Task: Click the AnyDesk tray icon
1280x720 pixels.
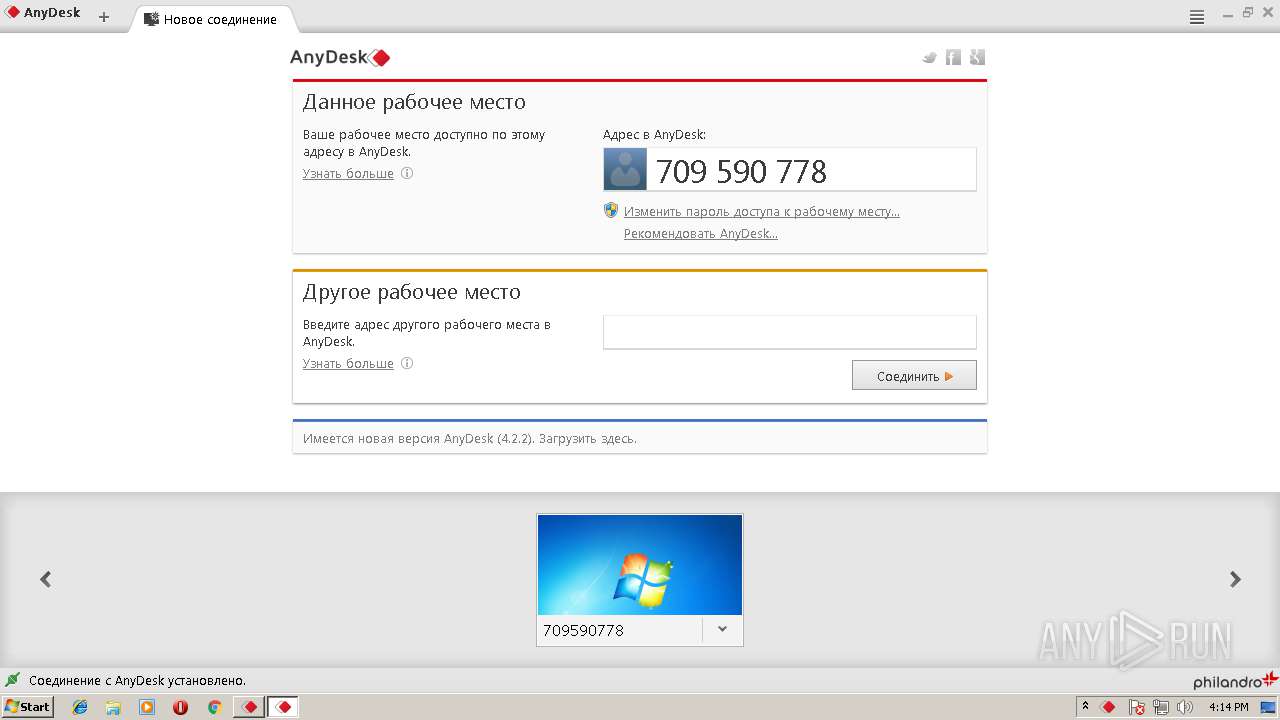Action: (x=1108, y=707)
